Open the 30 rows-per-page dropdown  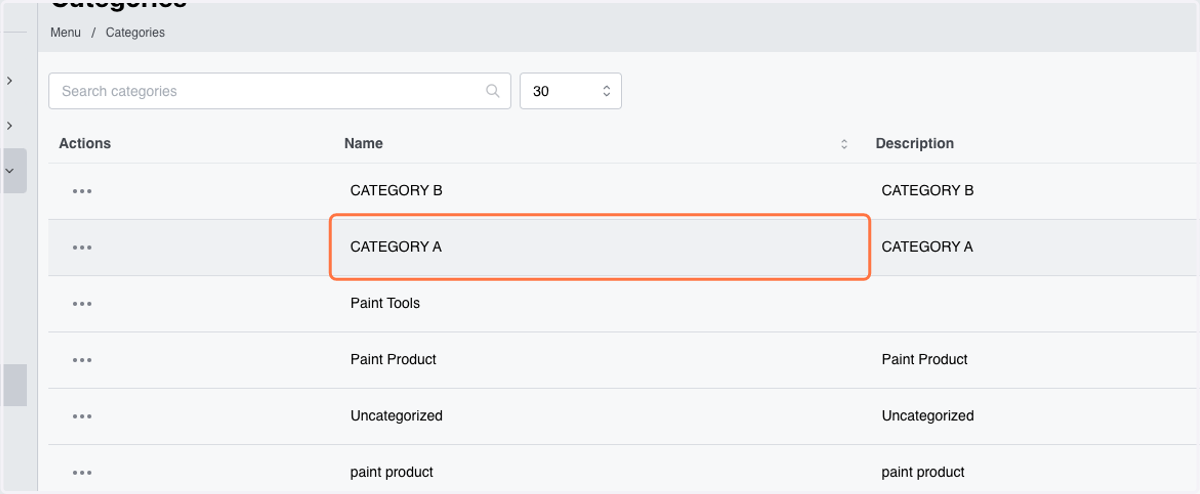571,91
